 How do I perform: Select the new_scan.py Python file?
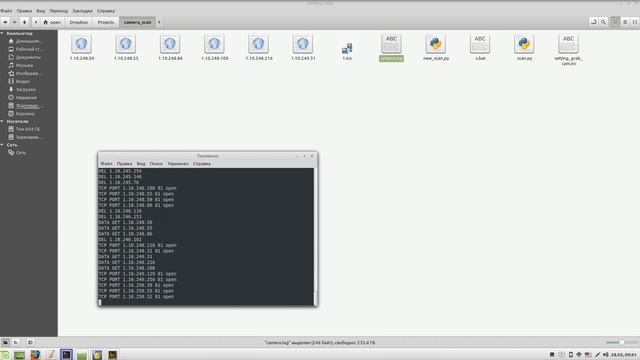pyautogui.click(x=436, y=47)
